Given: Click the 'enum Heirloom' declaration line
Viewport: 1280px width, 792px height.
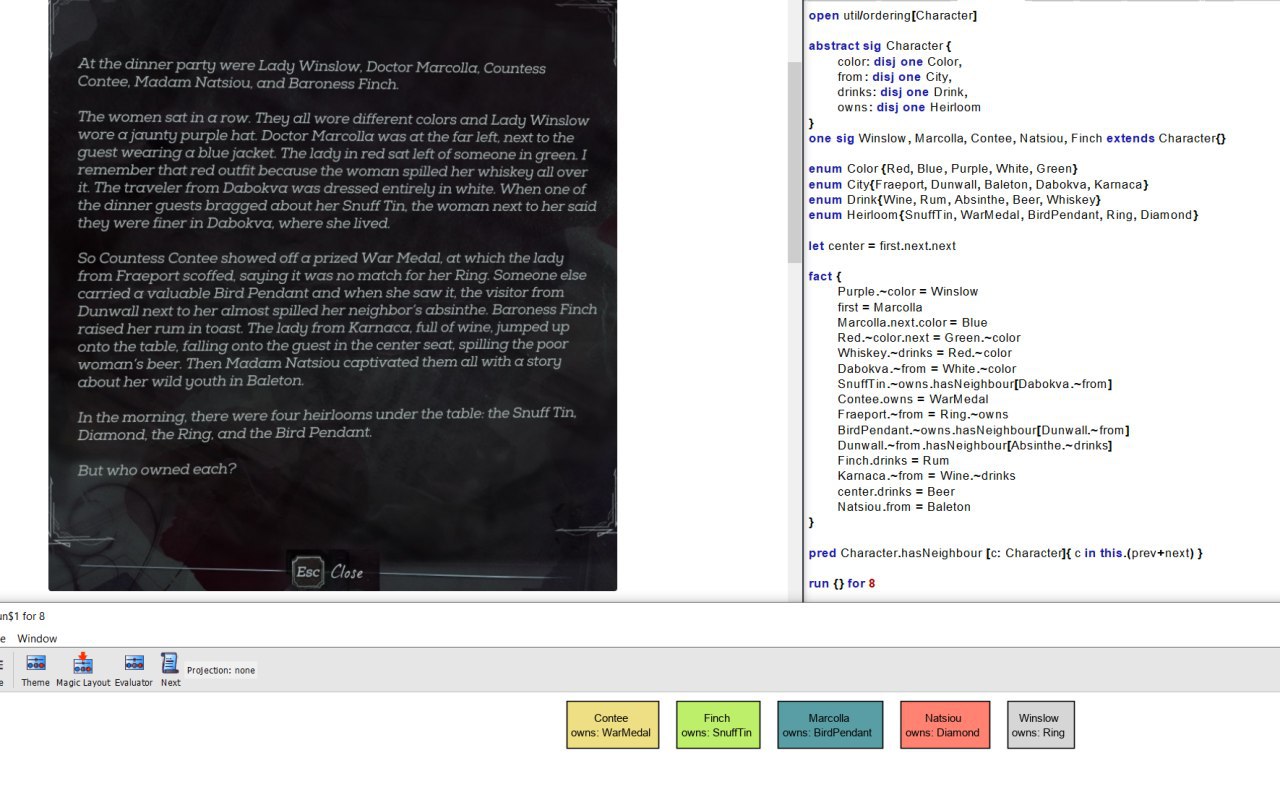Looking at the screenshot, I should click(x=1003, y=215).
